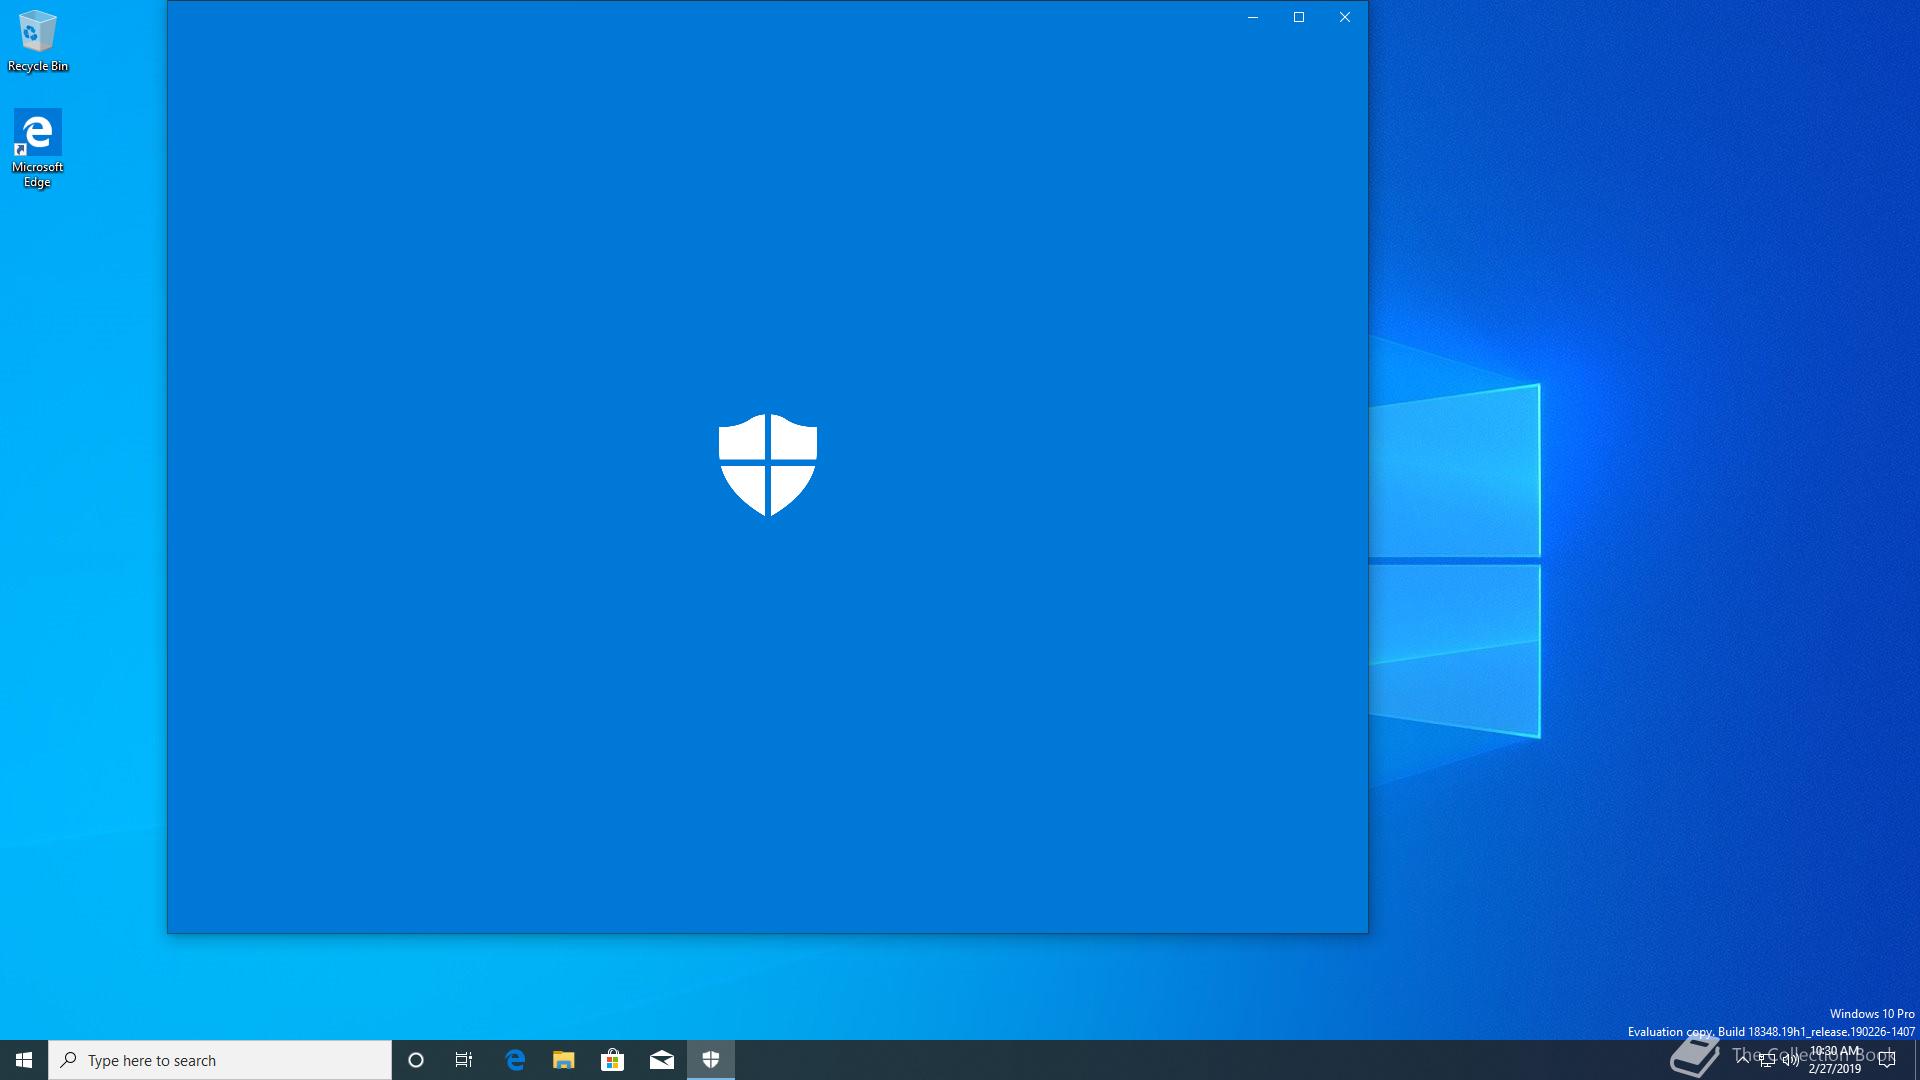Close the Windows Security window

click(1345, 17)
